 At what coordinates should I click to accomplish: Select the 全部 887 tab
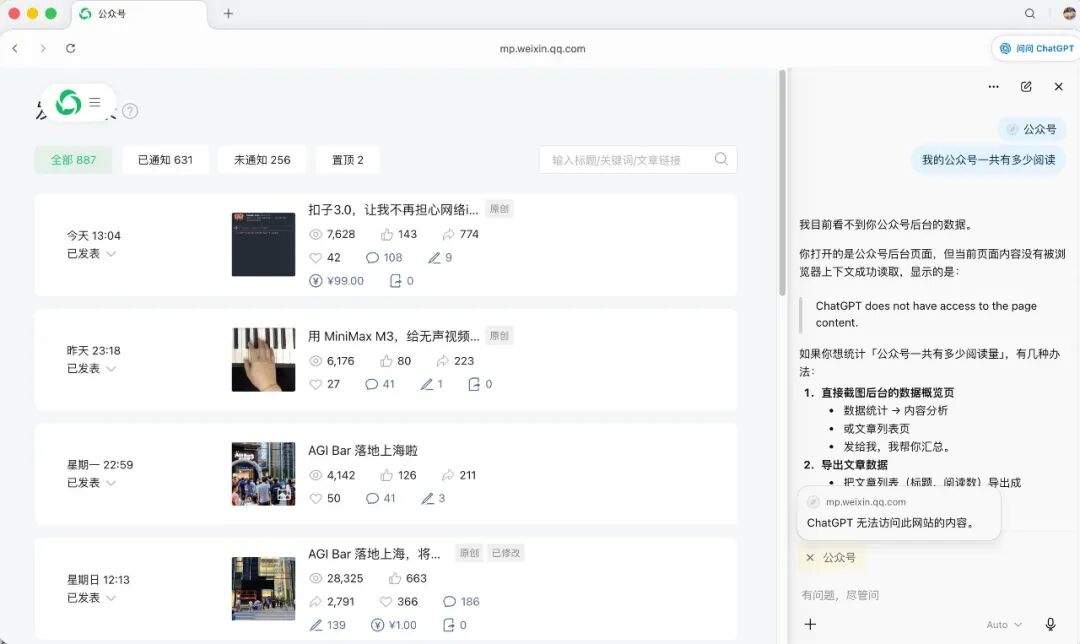pyautogui.click(x=73, y=160)
